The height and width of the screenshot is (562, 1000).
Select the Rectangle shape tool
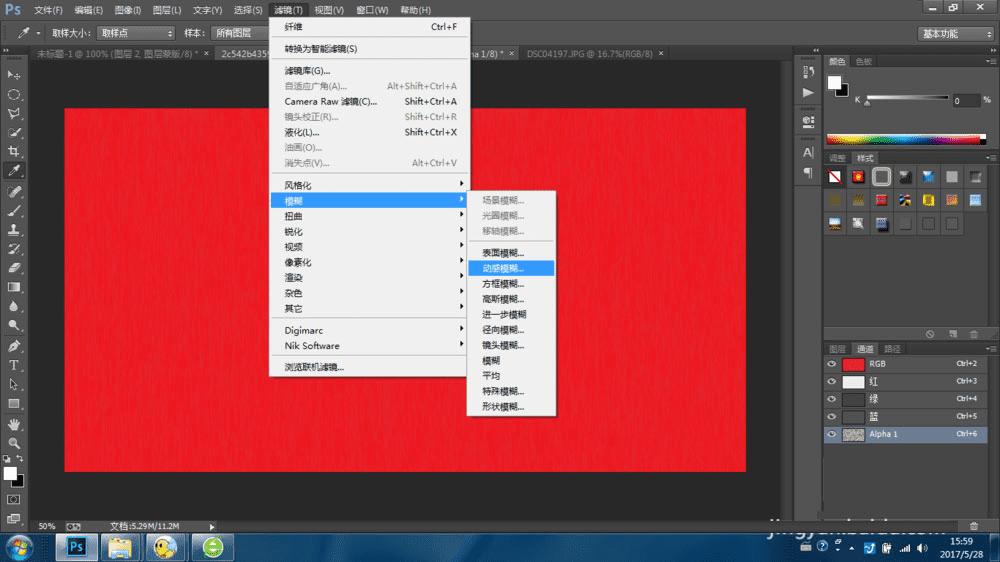click(13, 404)
